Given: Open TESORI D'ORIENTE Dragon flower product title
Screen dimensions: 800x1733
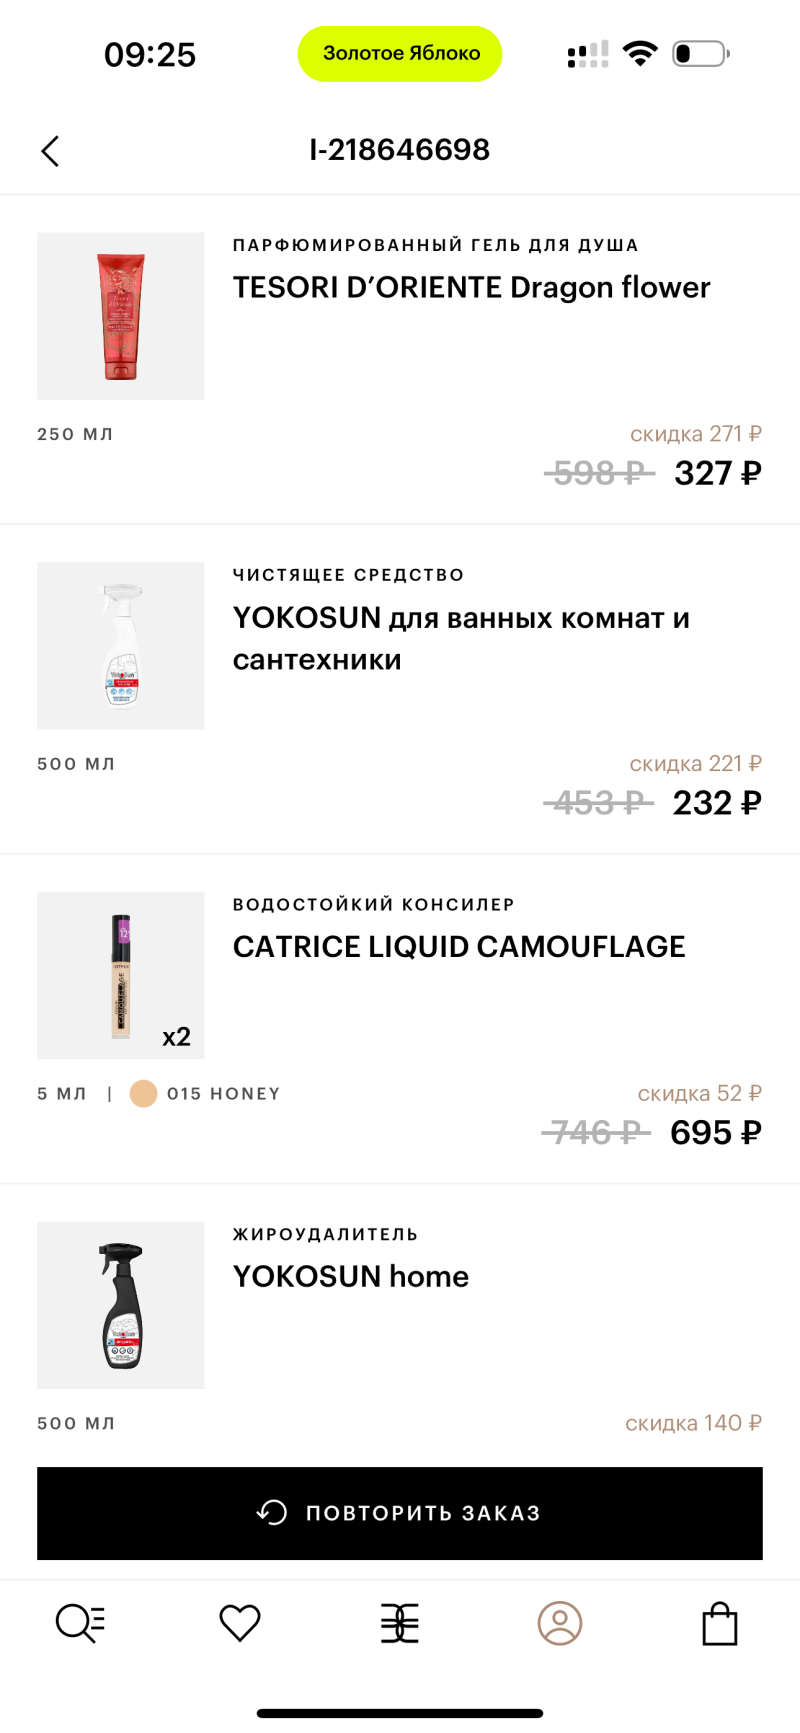Looking at the screenshot, I should pos(471,288).
